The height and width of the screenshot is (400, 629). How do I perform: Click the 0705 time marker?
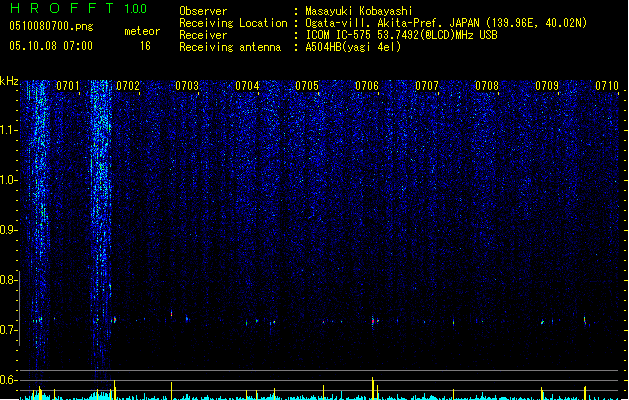click(307, 86)
